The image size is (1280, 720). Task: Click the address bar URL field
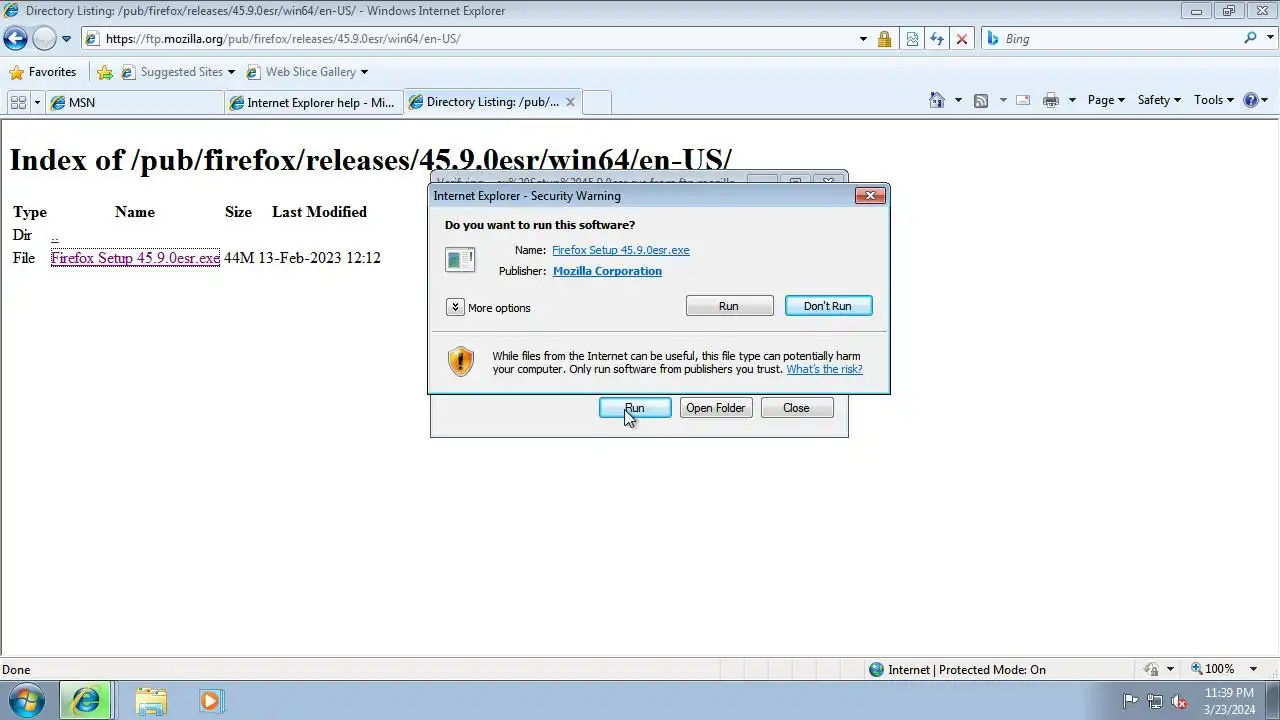(470, 39)
